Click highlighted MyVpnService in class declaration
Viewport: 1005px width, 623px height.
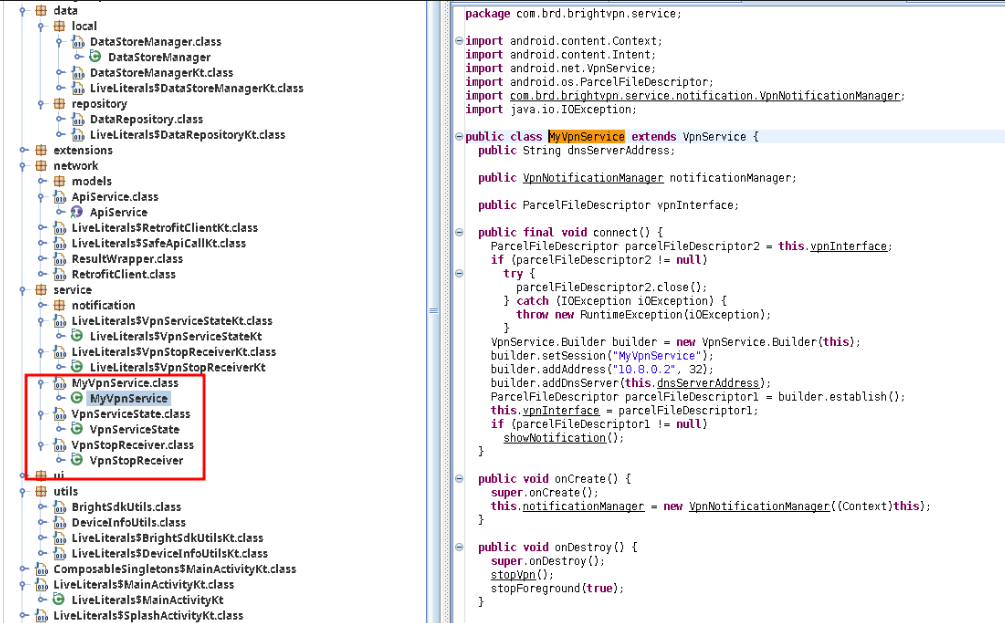tap(586, 136)
